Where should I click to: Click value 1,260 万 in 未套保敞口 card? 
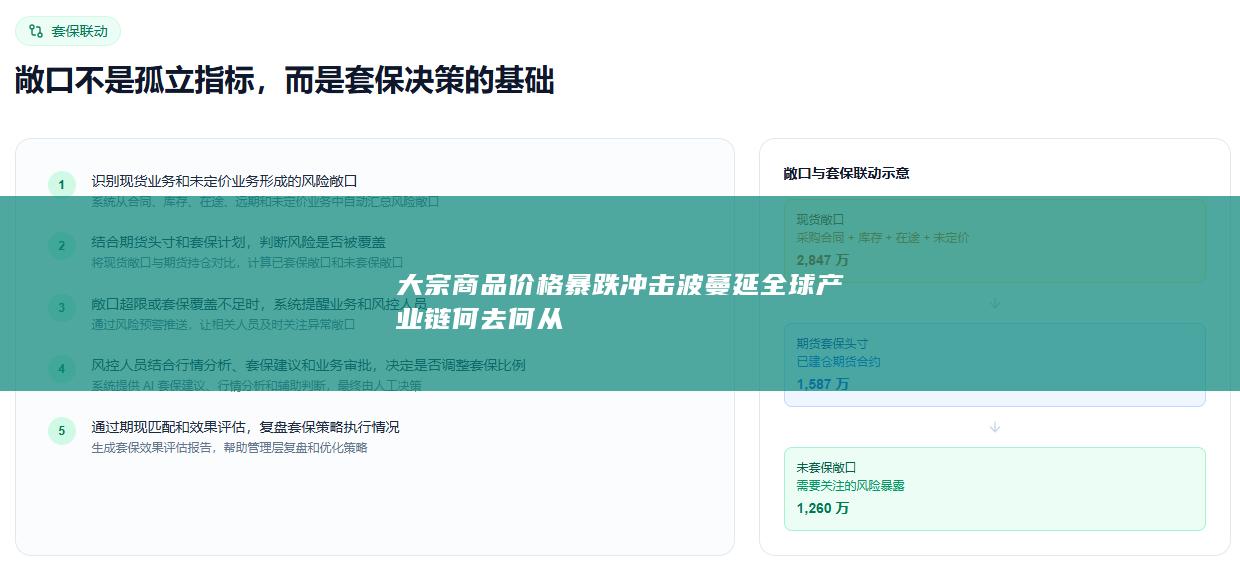click(823, 508)
